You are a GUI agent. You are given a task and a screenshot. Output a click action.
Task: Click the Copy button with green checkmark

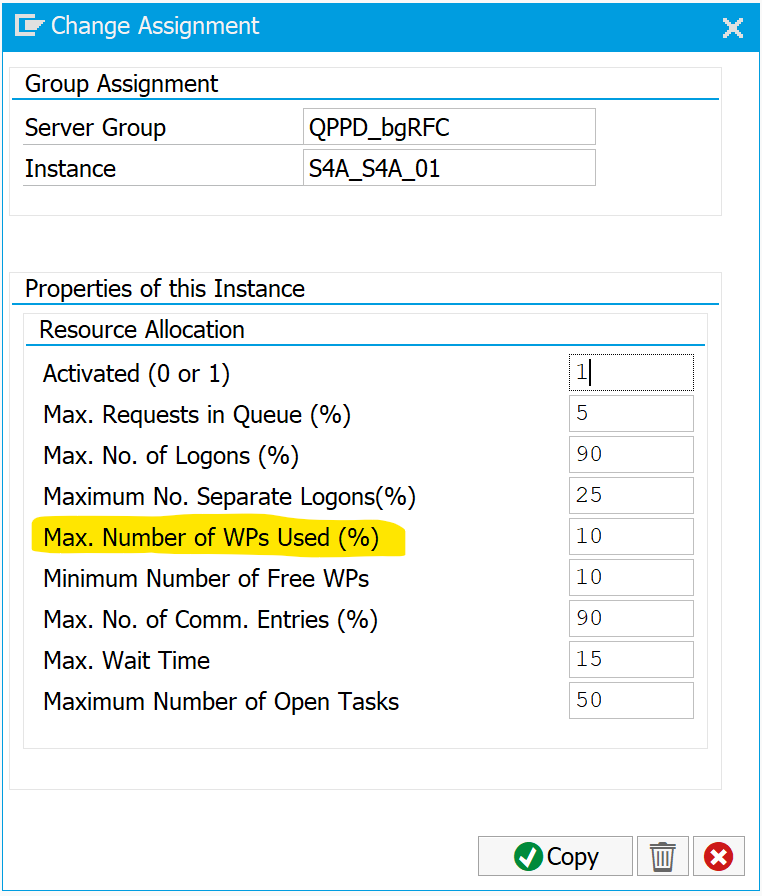pos(555,857)
